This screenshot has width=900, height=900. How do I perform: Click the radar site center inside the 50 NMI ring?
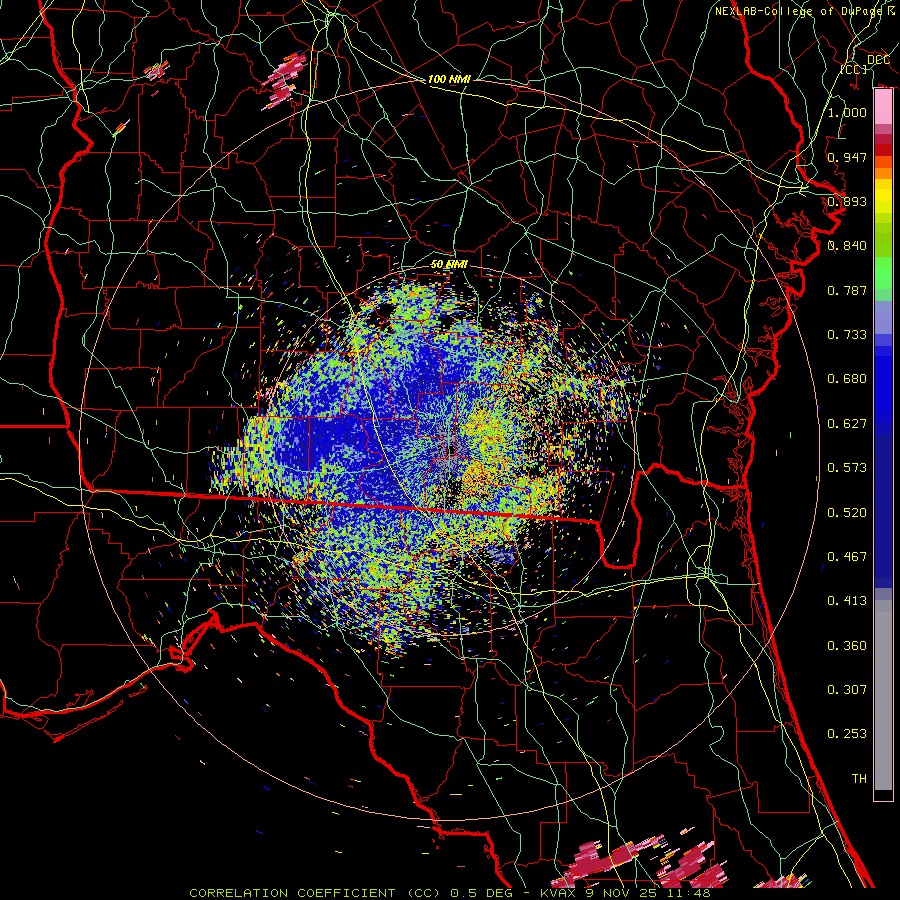[449, 449]
